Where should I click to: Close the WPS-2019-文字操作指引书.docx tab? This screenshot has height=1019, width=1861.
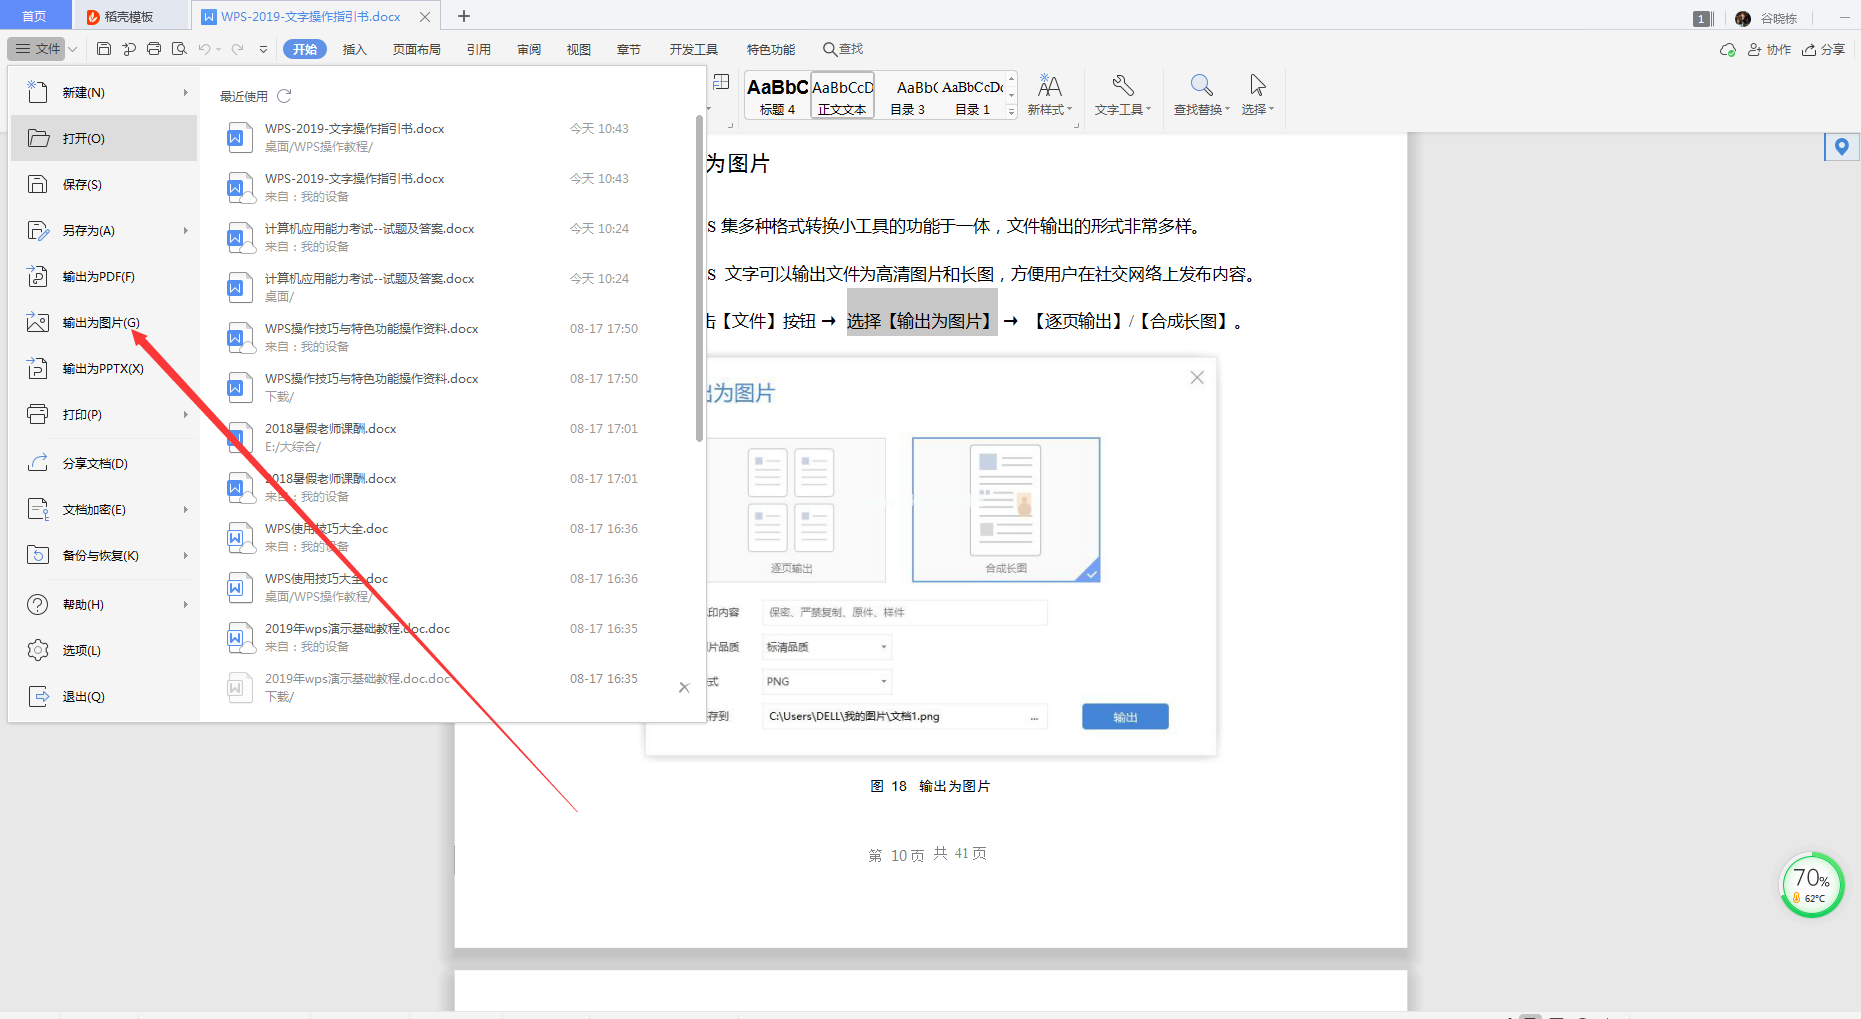pos(425,17)
